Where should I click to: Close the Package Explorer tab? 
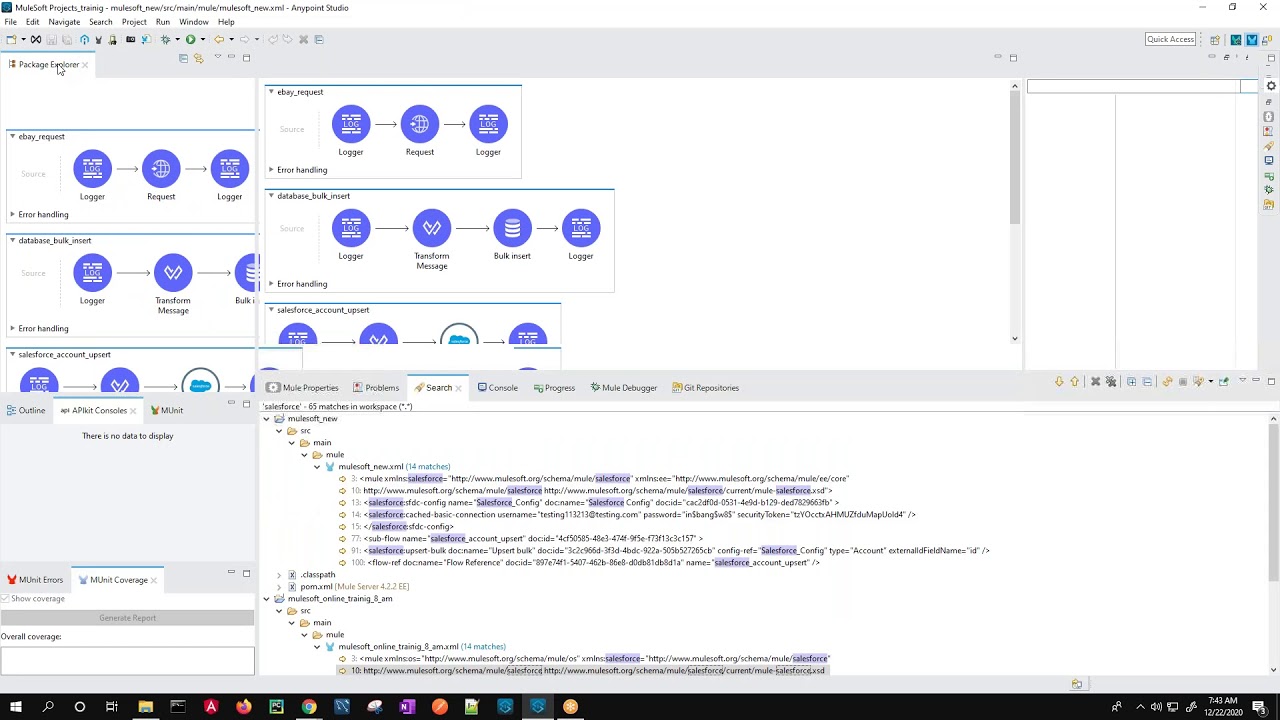click(x=85, y=65)
